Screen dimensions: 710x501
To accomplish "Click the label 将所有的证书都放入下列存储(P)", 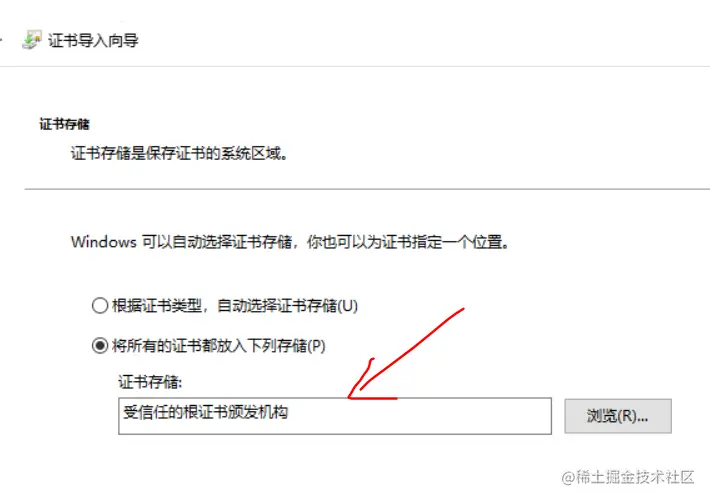I will point(219,346).
